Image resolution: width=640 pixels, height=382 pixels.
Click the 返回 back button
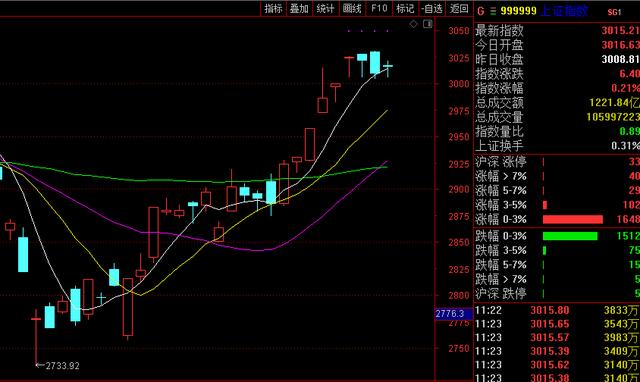459,9
